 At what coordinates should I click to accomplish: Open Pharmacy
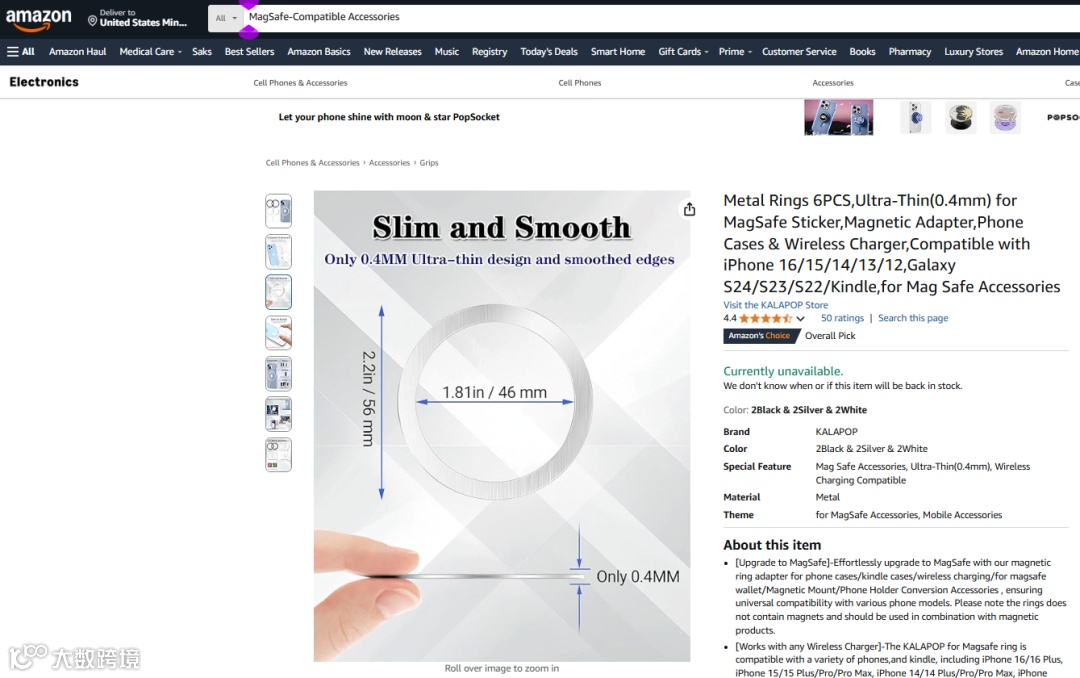[910, 52]
